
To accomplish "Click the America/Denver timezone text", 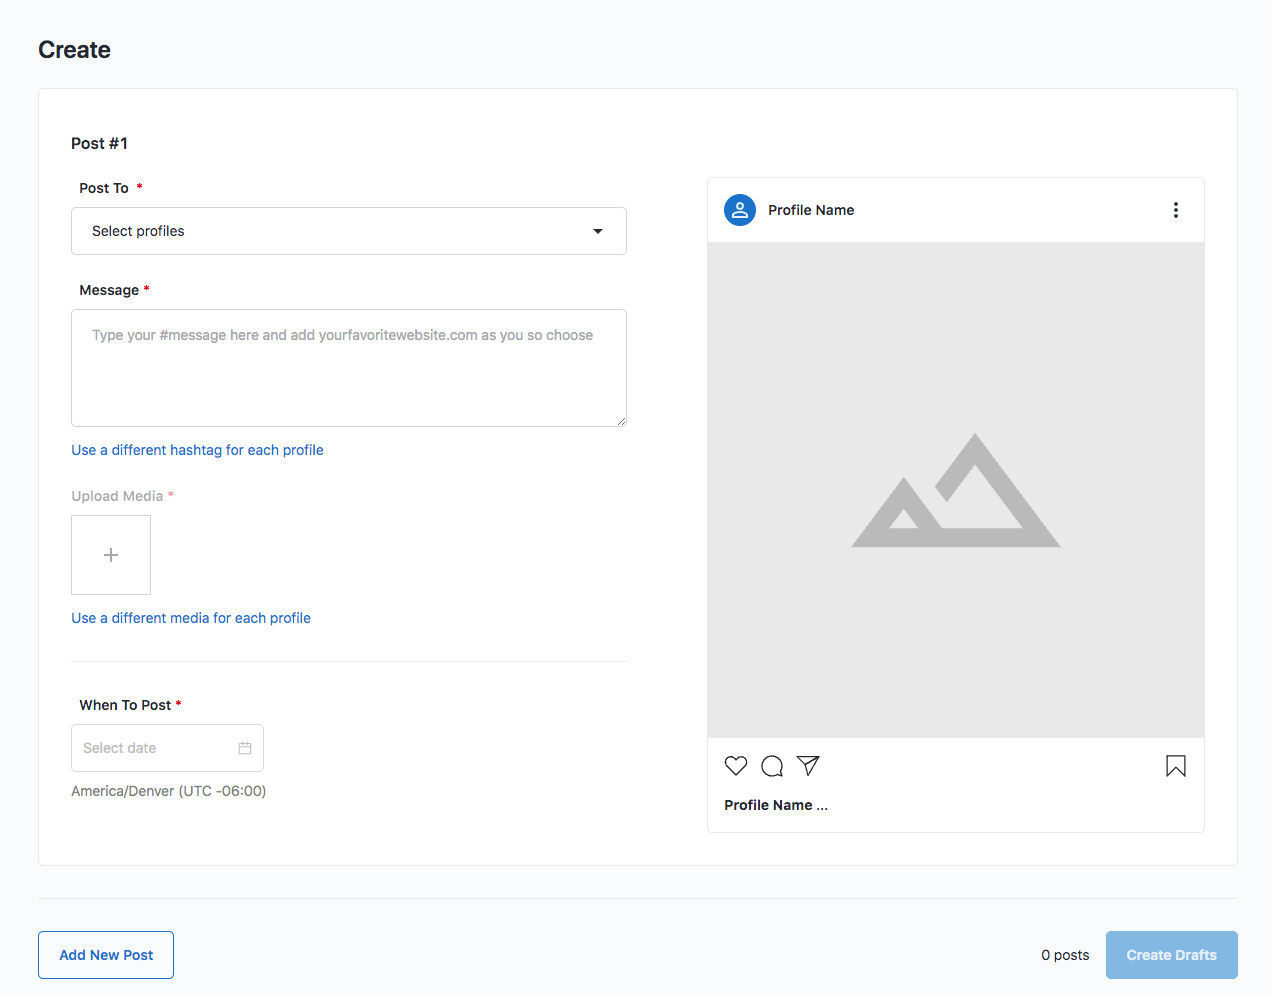I will [169, 791].
